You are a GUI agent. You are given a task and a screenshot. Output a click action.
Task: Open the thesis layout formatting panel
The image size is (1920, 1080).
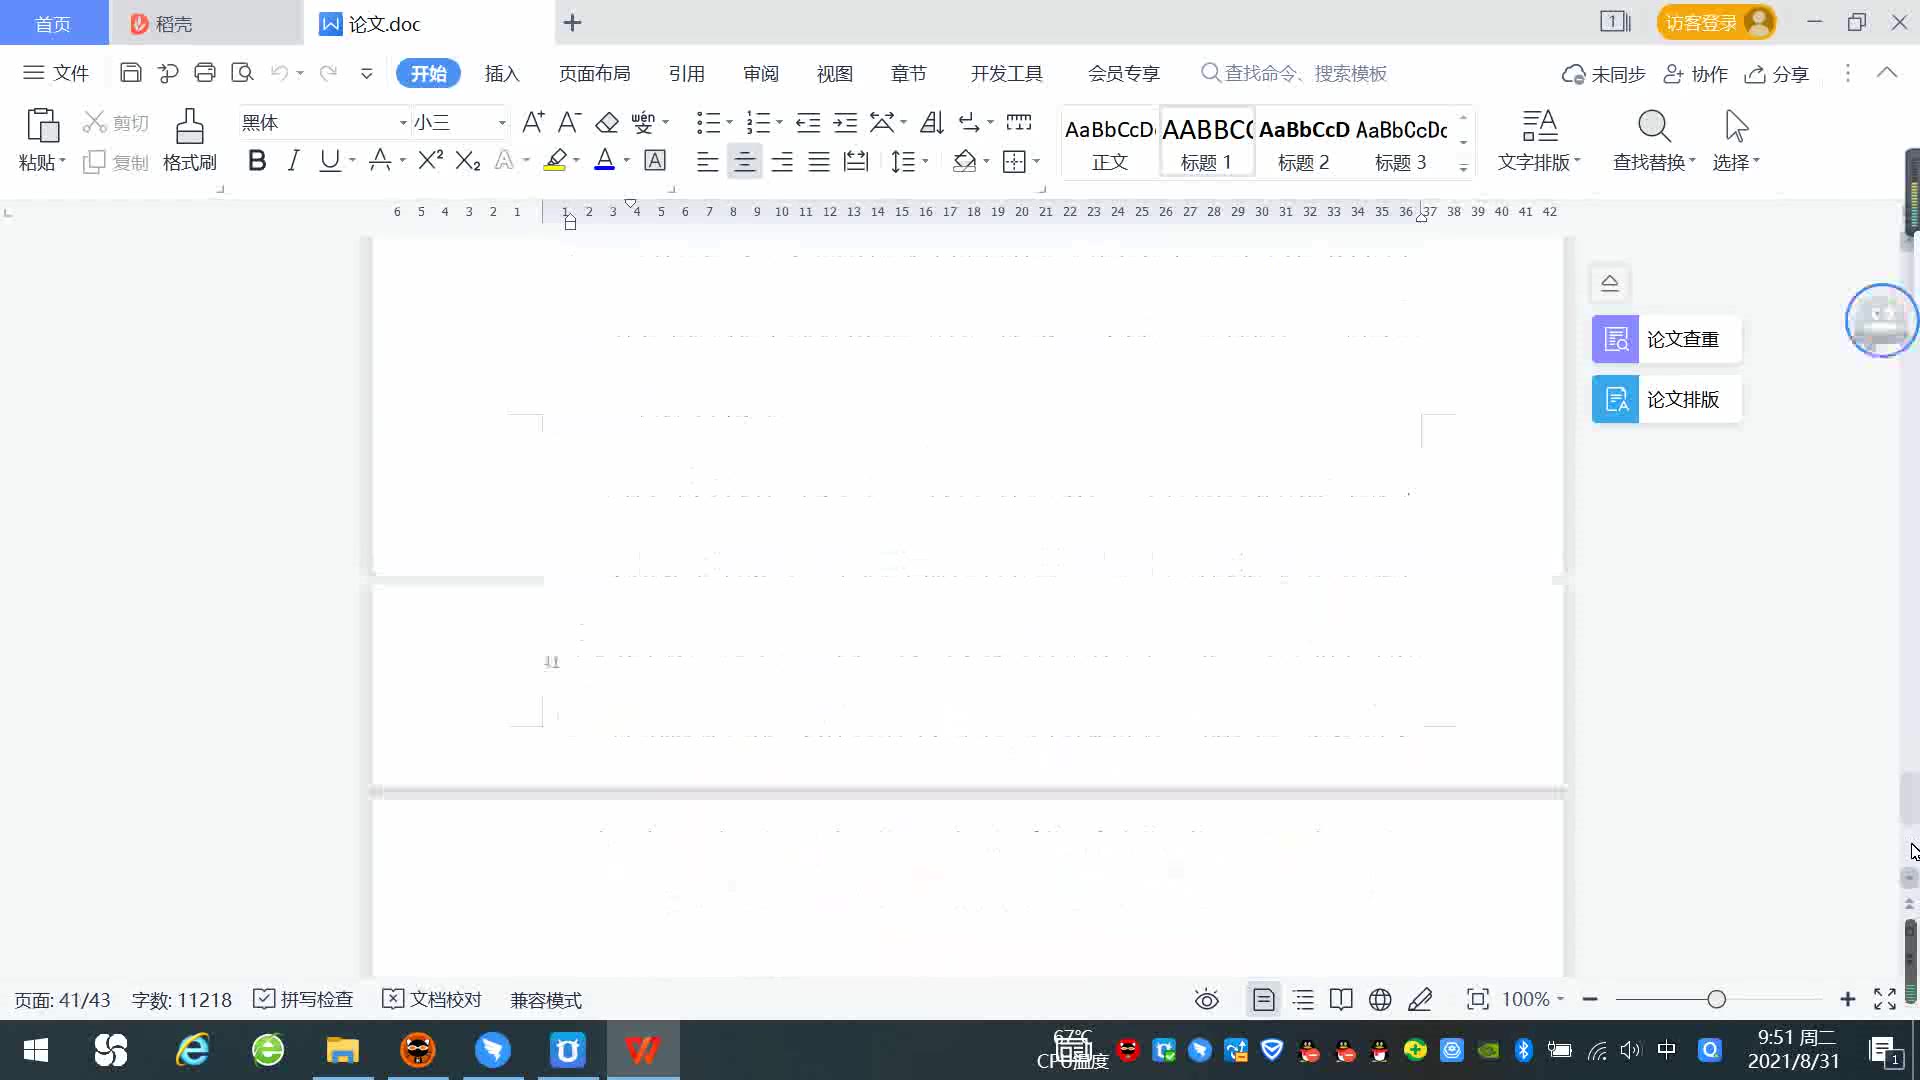(x=1666, y=399)
